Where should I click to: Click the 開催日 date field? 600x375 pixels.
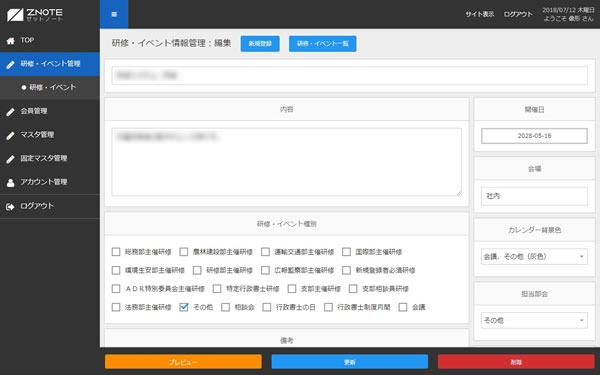(x=534, y=136)
